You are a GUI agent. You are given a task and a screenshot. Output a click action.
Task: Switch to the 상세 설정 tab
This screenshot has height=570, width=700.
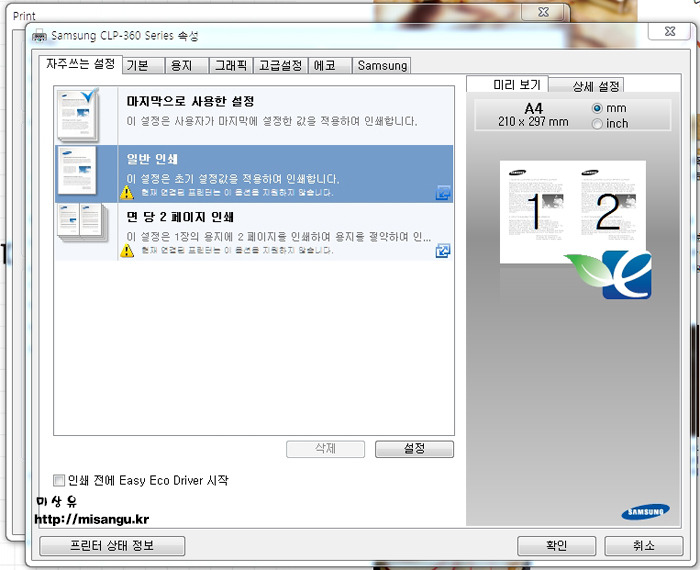(586, 85)
